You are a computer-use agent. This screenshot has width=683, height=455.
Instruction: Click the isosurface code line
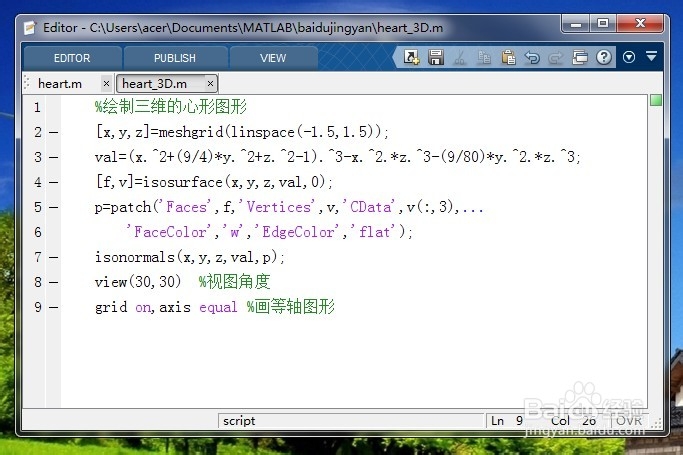214,182
